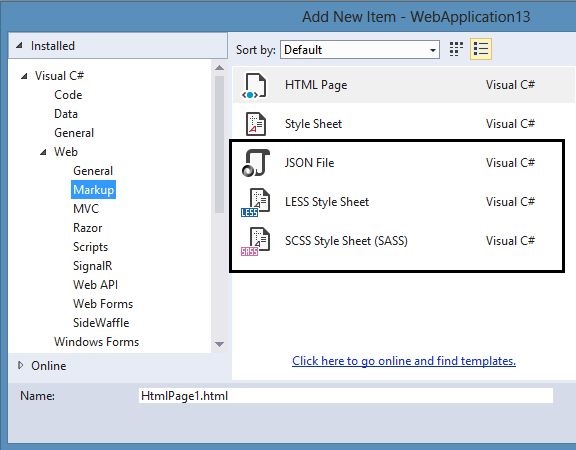The image size is (576, 450).
Task: Click the tree scrollbar up arrow
Action: (x=219, y=68)
